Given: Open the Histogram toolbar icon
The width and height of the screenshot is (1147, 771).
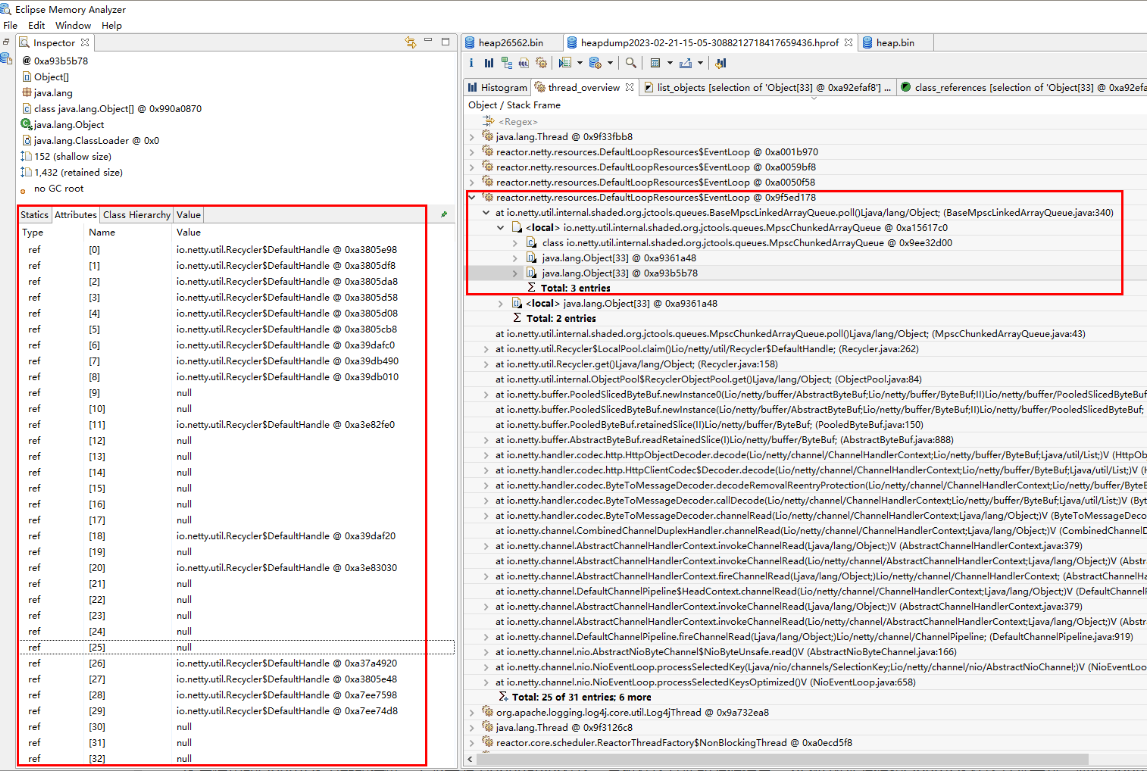Looking at the screenshot, I should [489, 63].
